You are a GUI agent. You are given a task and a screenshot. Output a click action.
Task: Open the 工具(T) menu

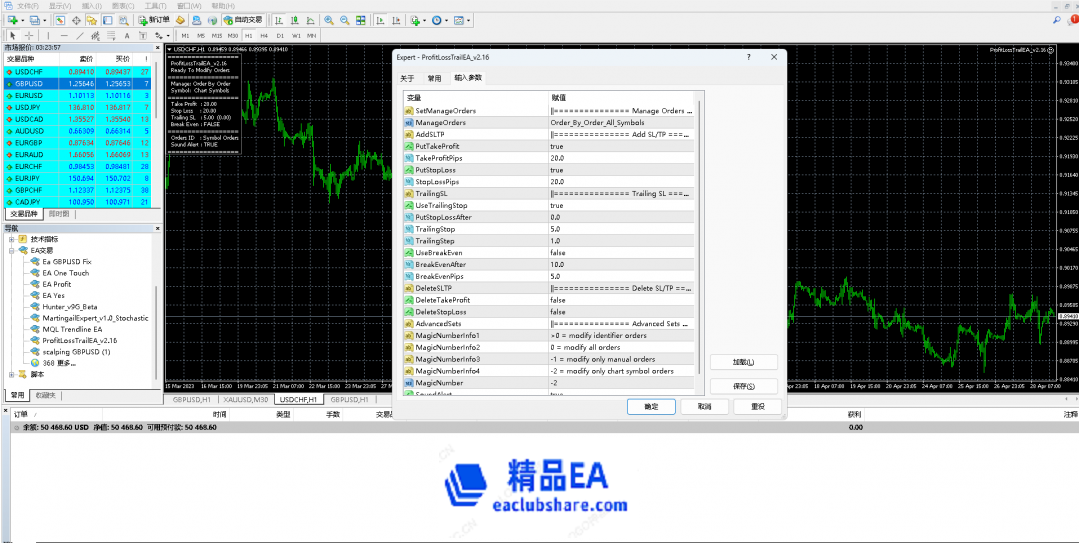(x=156, y=6)
